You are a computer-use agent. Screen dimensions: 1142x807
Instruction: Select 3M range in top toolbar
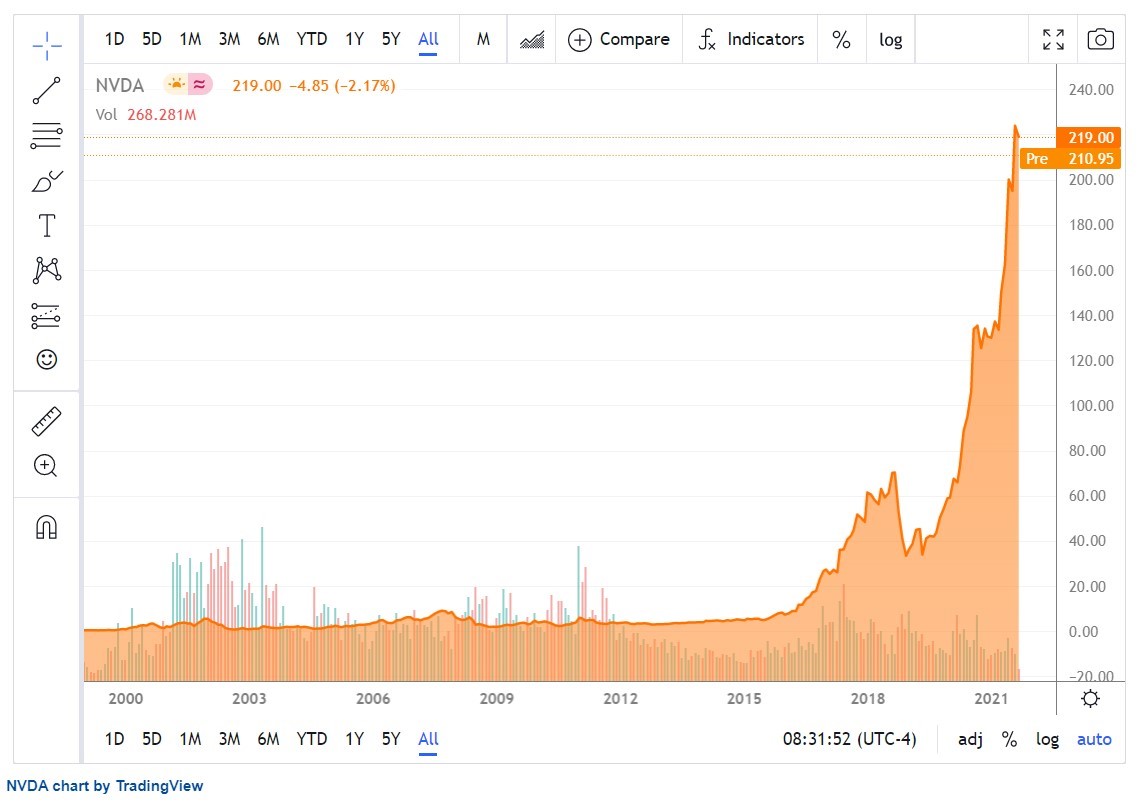coord(229,39)
